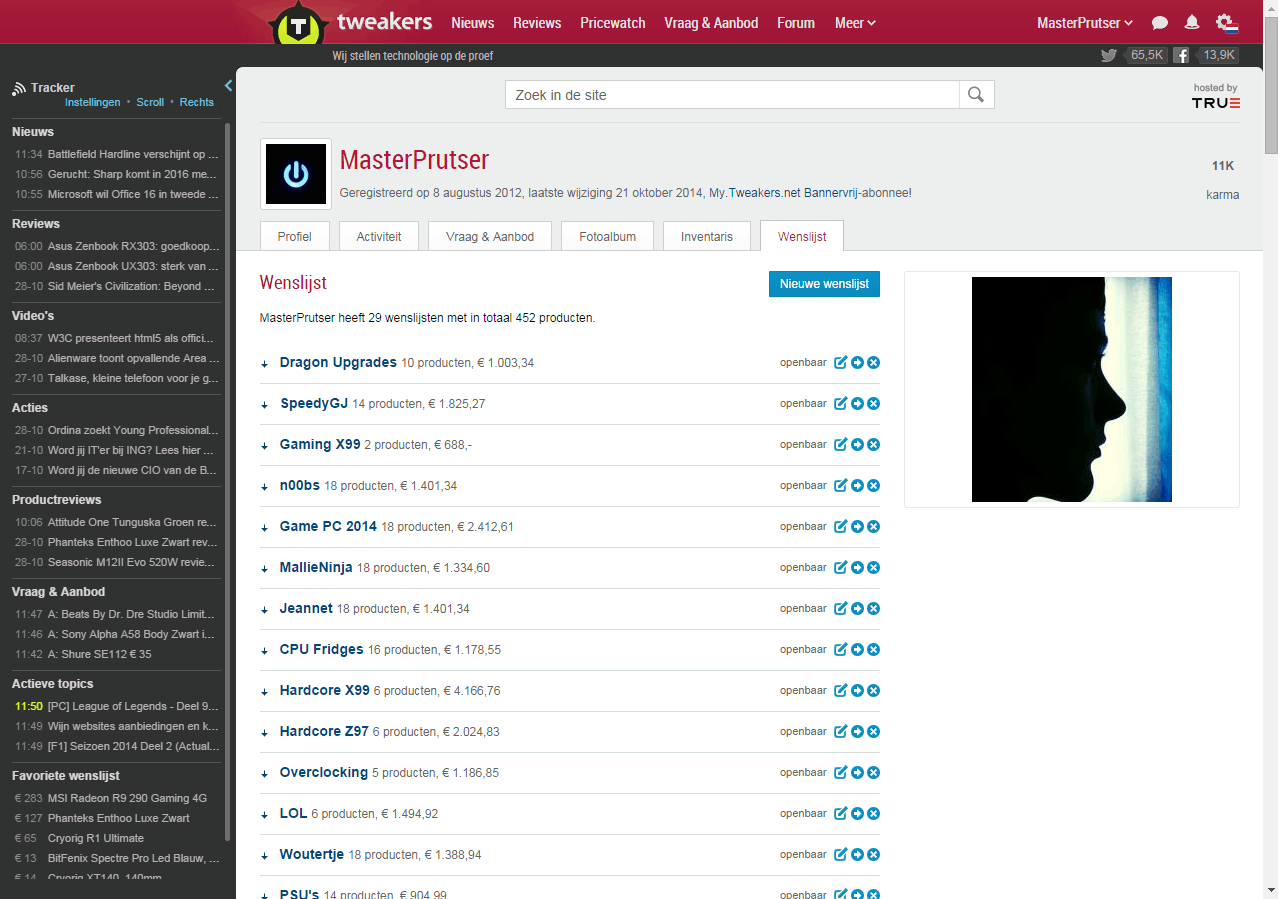Click the Twitter bird icon
This screenshot has width=1278, height=899.
(1108, 56)
